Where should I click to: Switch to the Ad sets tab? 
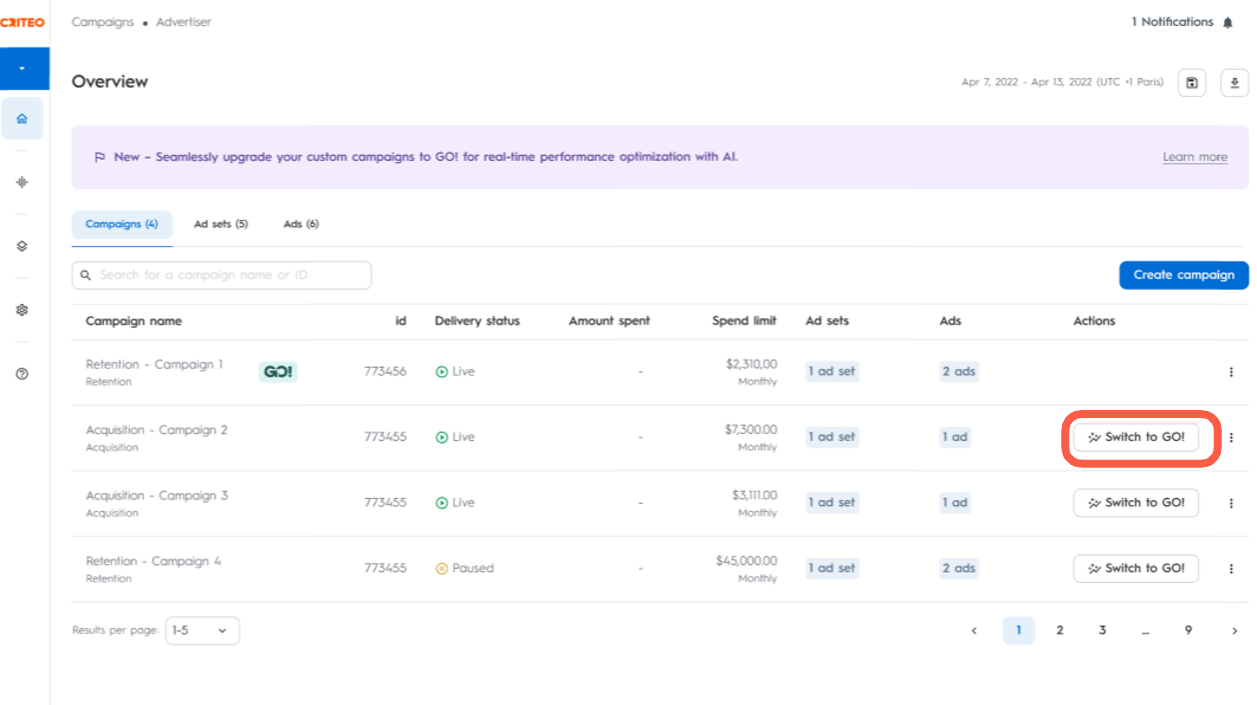point(221,225)
